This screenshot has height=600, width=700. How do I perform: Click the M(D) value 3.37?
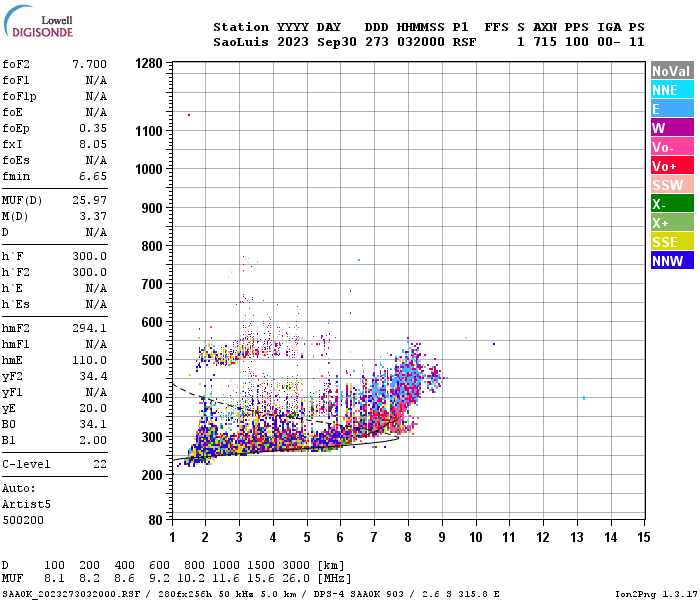click(93, 216)
